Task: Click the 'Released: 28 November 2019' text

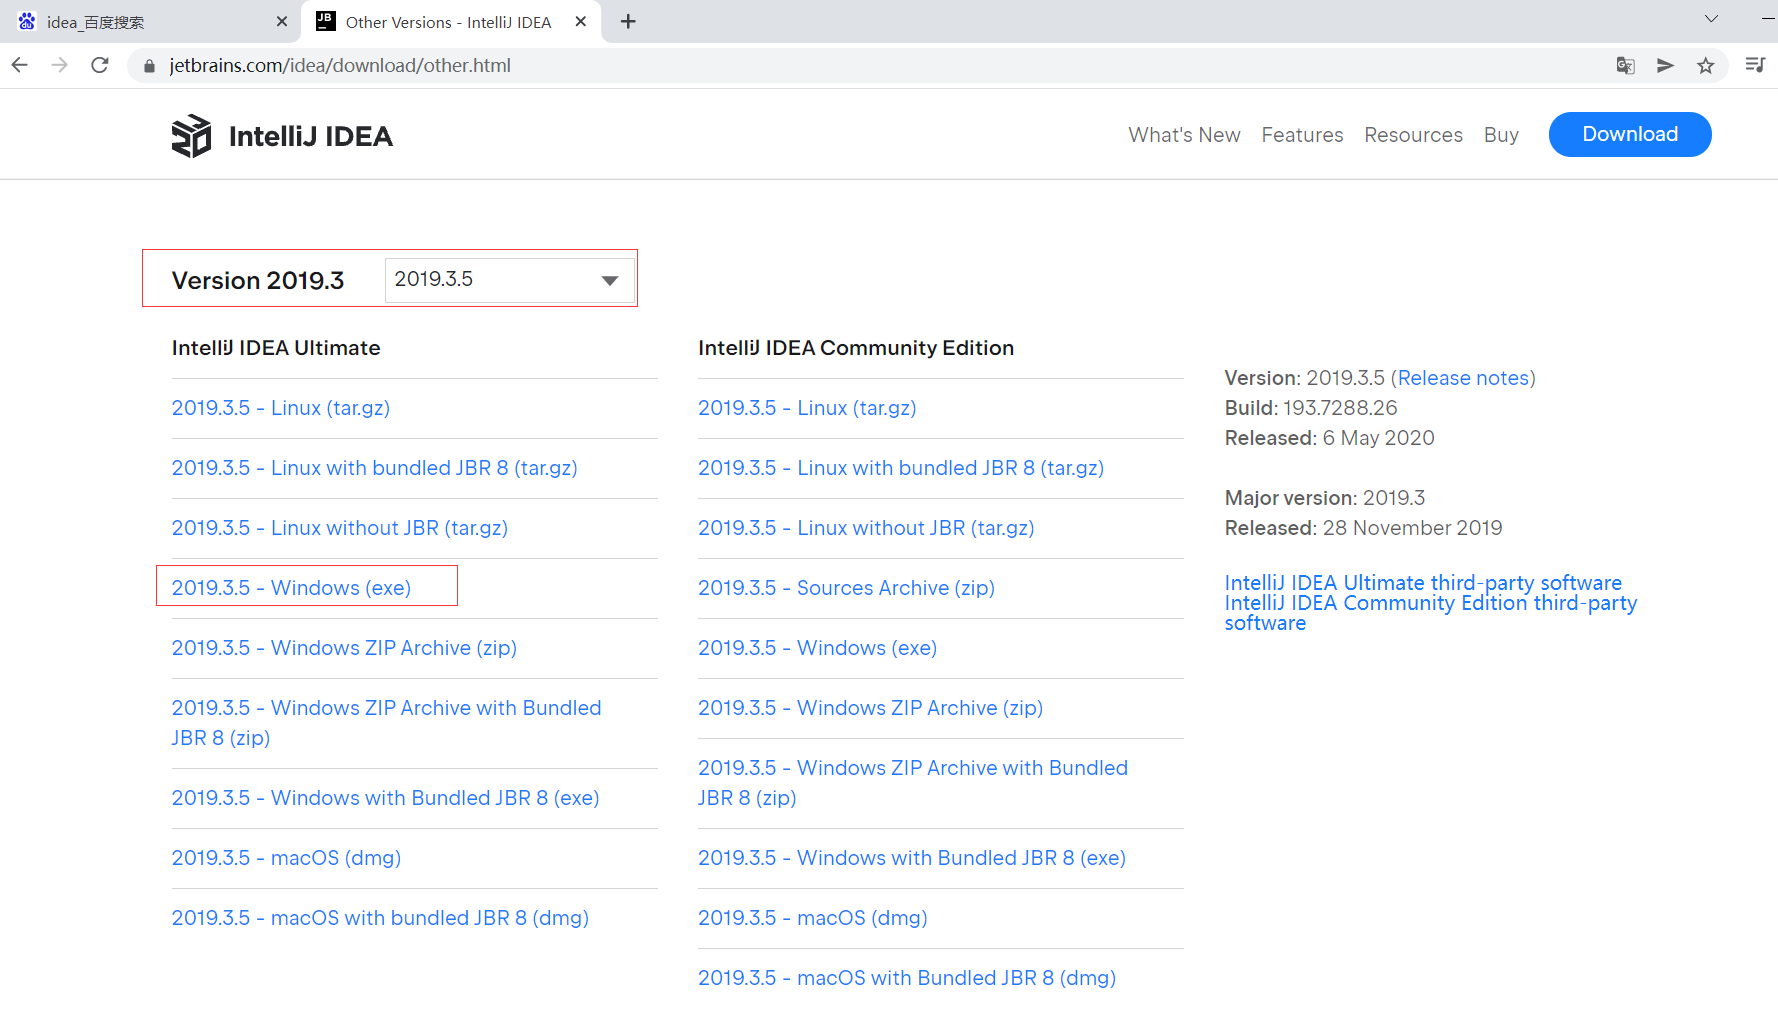Action: (1364, 528)
